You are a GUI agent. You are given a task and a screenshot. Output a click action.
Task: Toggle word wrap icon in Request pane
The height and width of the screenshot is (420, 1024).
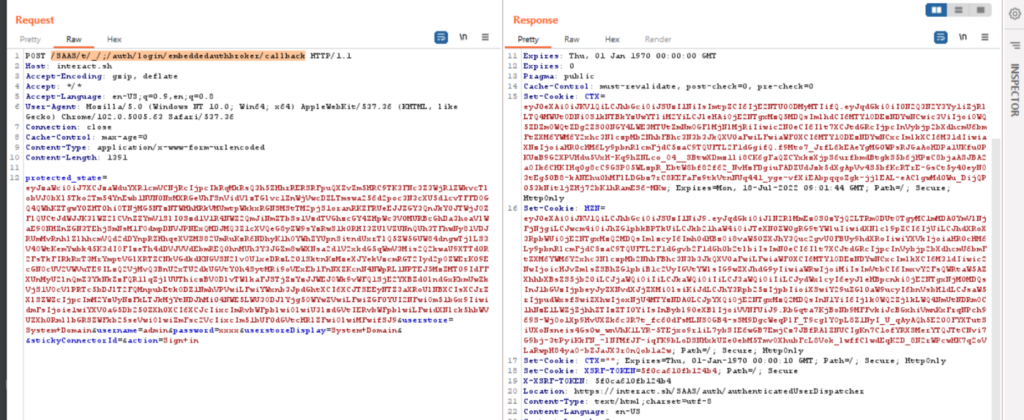[x=441, y=38]
